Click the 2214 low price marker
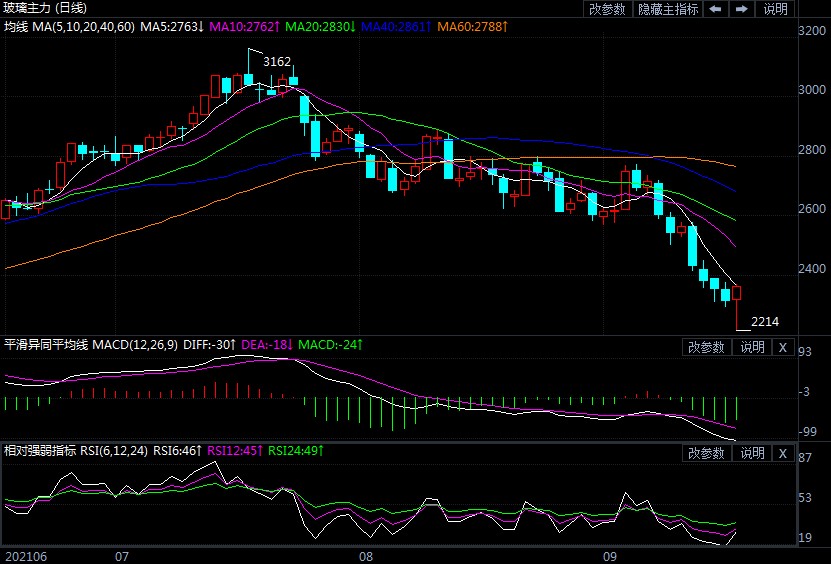This screenshot has width=831, height=564. (765, 321)
